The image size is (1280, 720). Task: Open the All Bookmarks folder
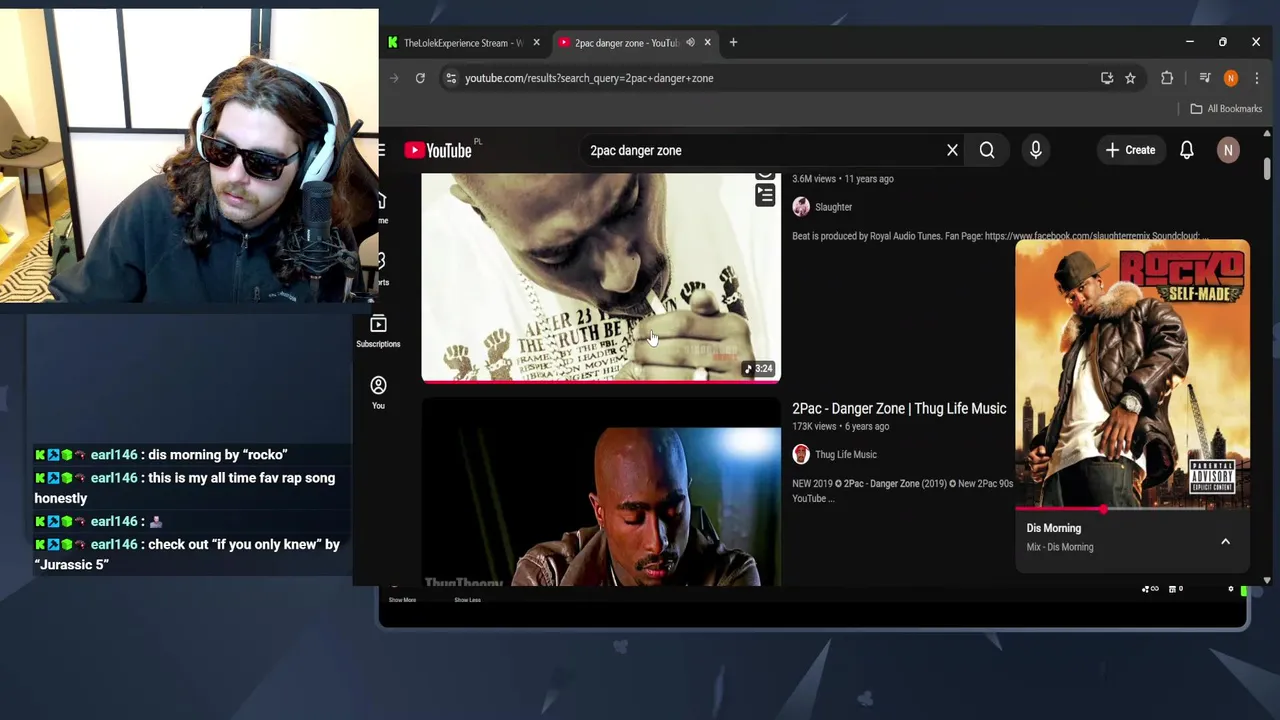[x=1226, y=108]
